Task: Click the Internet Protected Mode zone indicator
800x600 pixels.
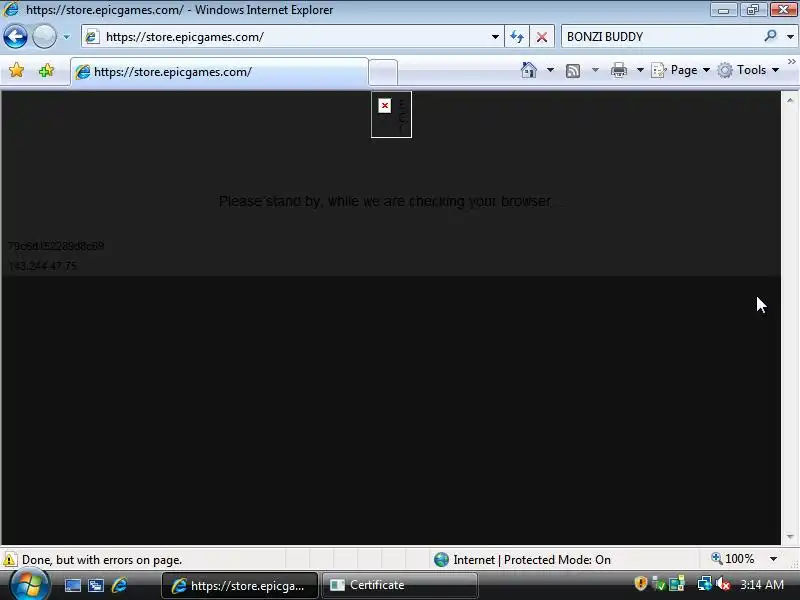Action: [522, 560]
